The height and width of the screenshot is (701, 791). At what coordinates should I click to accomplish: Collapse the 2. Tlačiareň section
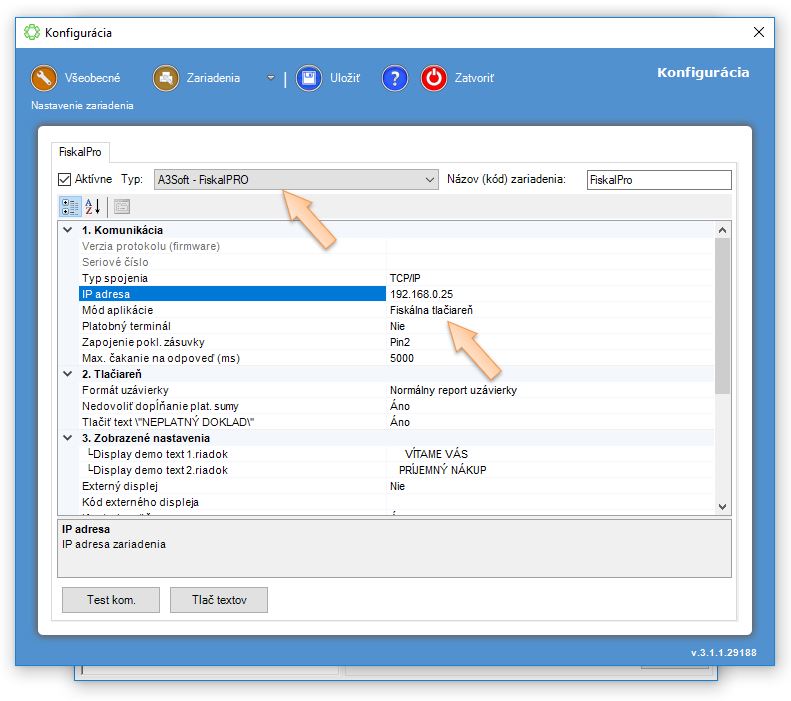pos(68,374)
